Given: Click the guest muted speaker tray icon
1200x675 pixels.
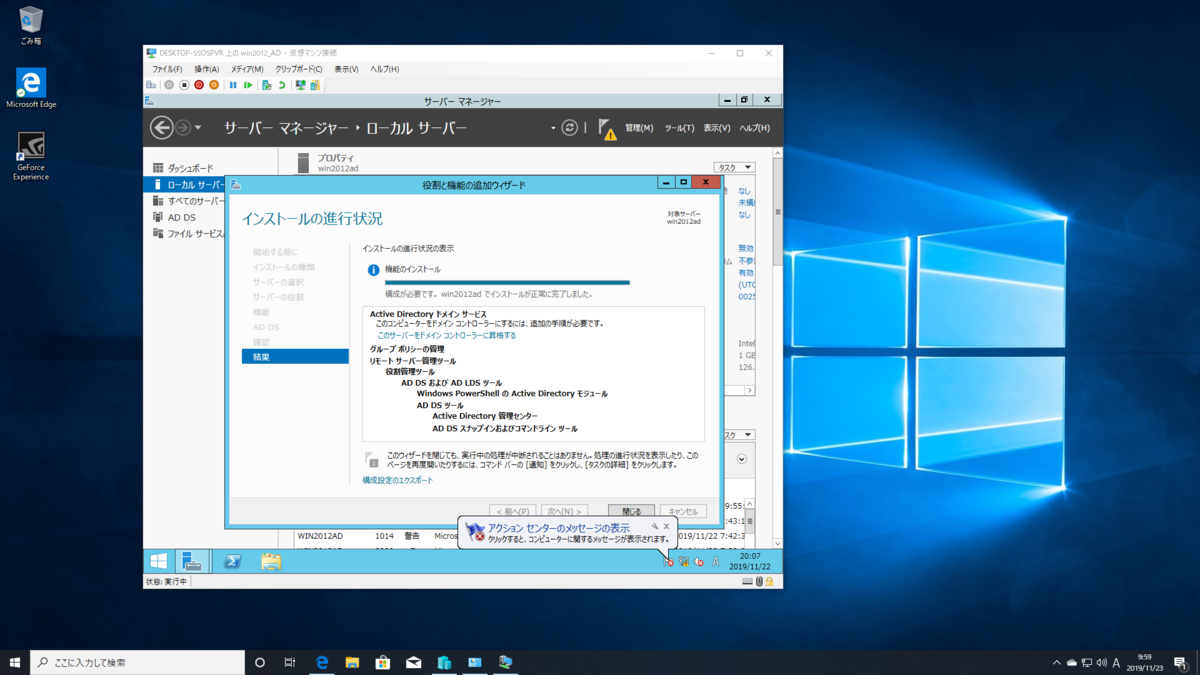Looking at the screenshot, I should click(x=699, y=562).
